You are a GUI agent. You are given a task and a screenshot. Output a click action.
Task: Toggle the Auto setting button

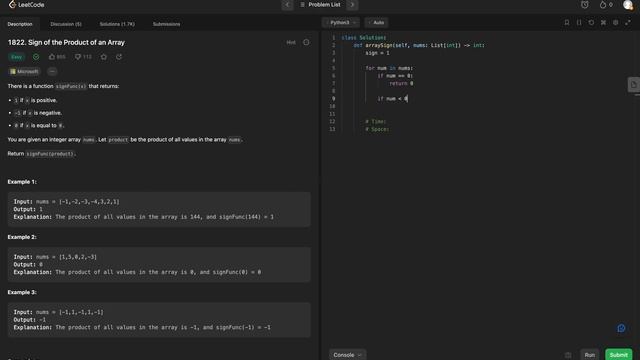coord(376,22)
